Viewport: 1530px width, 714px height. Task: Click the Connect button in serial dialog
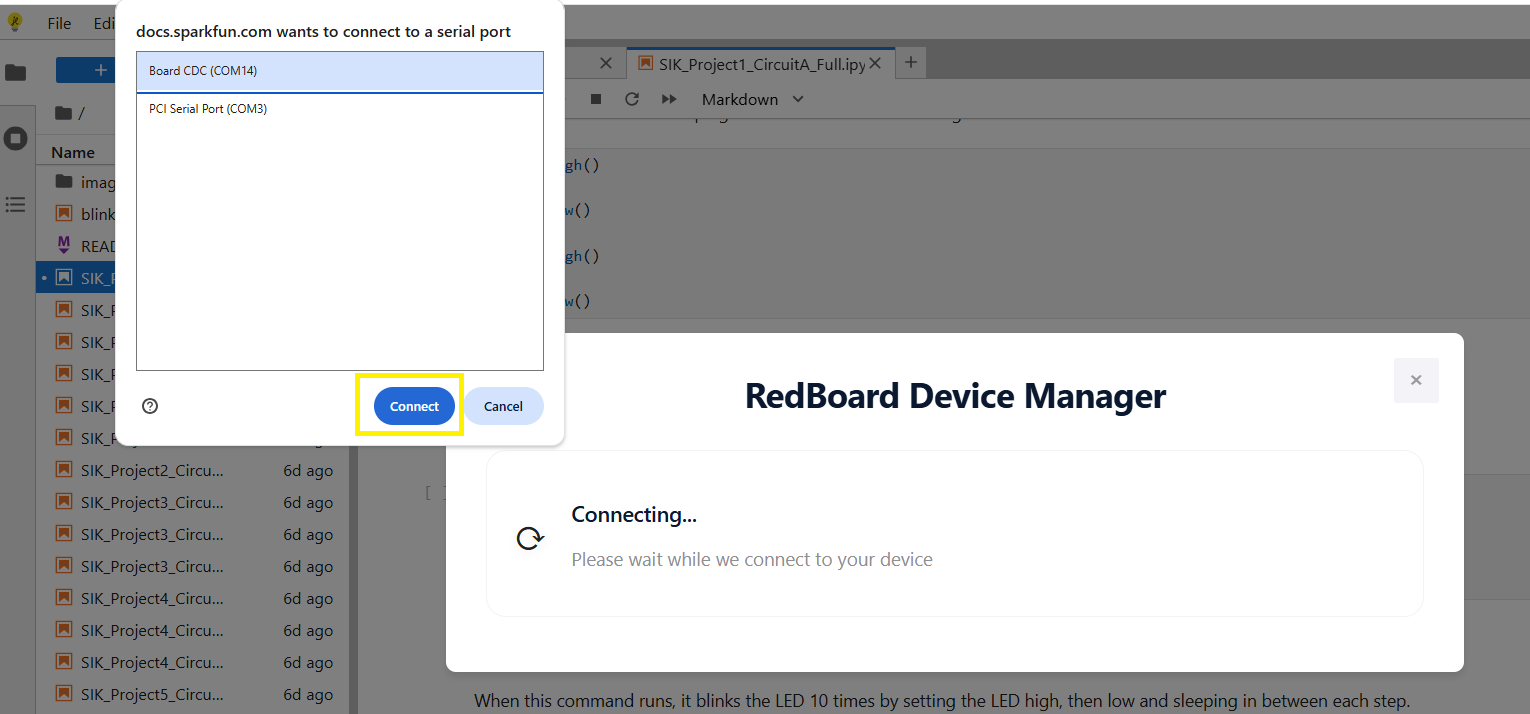pos(414,406)
